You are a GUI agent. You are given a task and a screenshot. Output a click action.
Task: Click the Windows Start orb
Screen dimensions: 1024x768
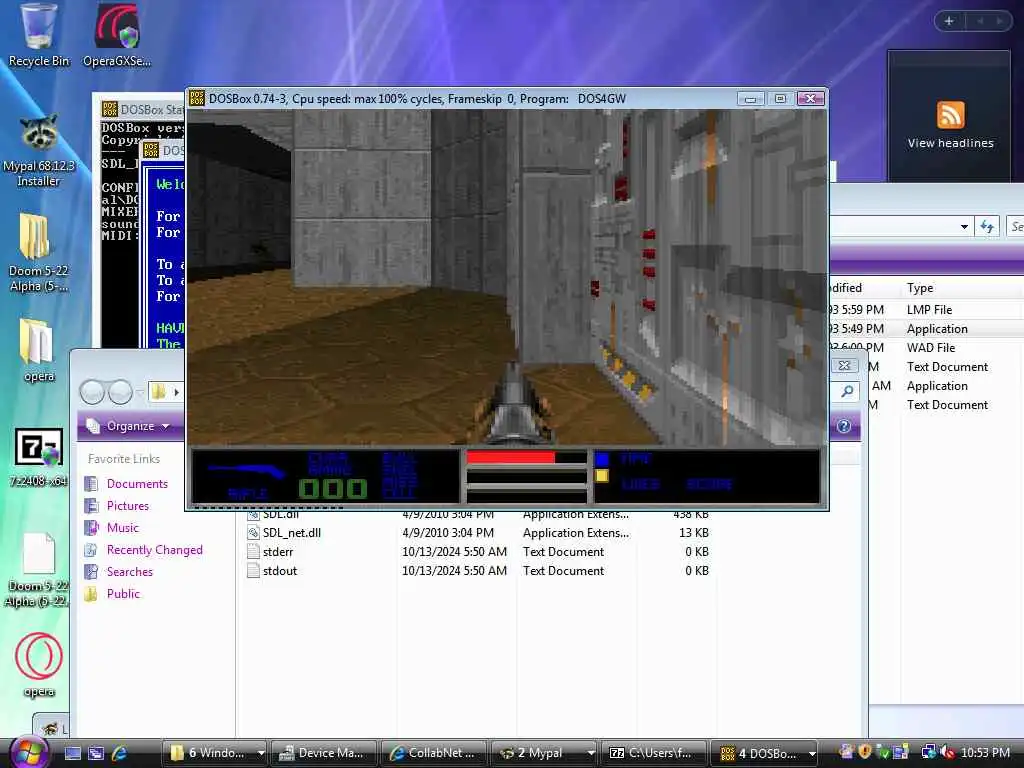point(27,752)
